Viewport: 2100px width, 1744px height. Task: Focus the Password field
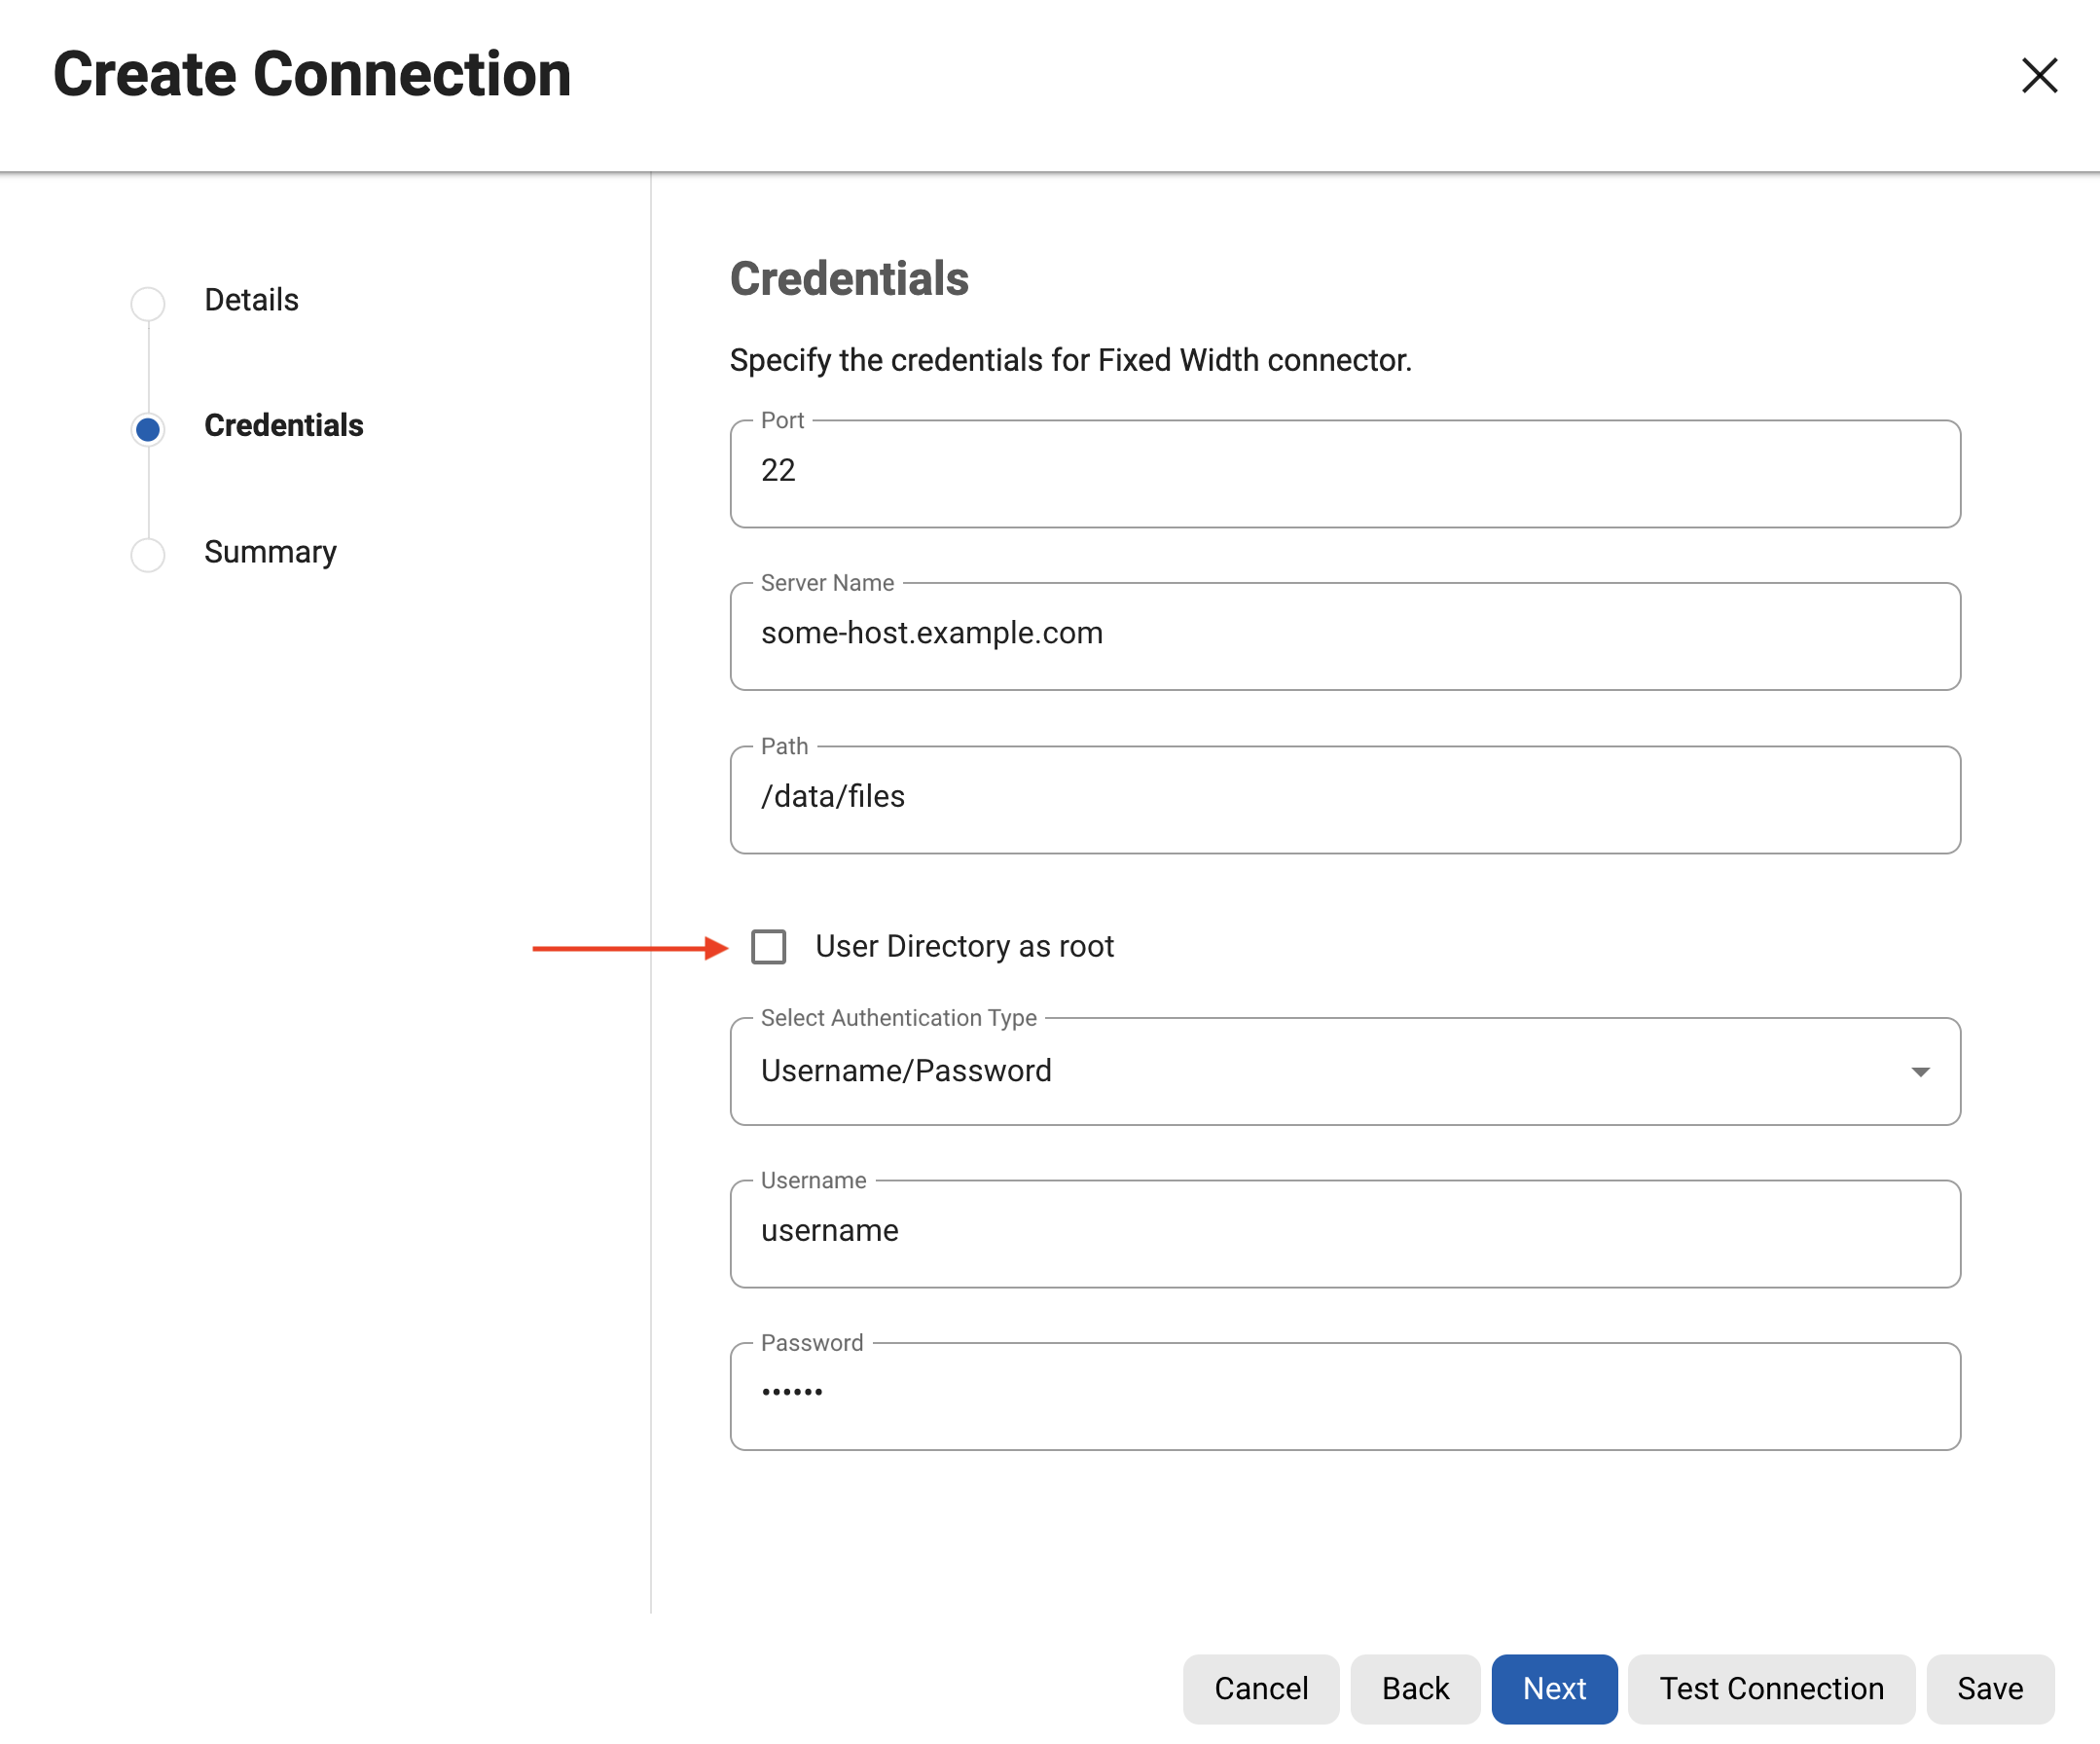[1344, 1395]
